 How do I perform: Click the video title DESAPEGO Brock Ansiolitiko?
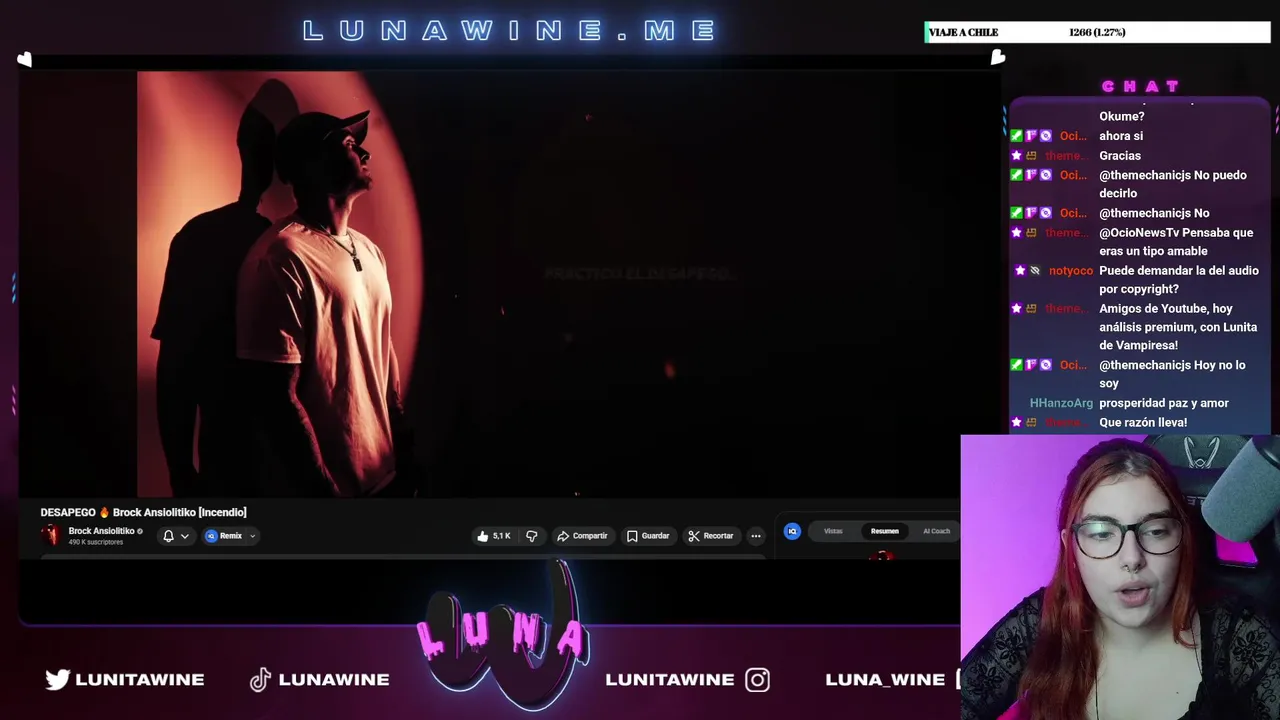143,512
